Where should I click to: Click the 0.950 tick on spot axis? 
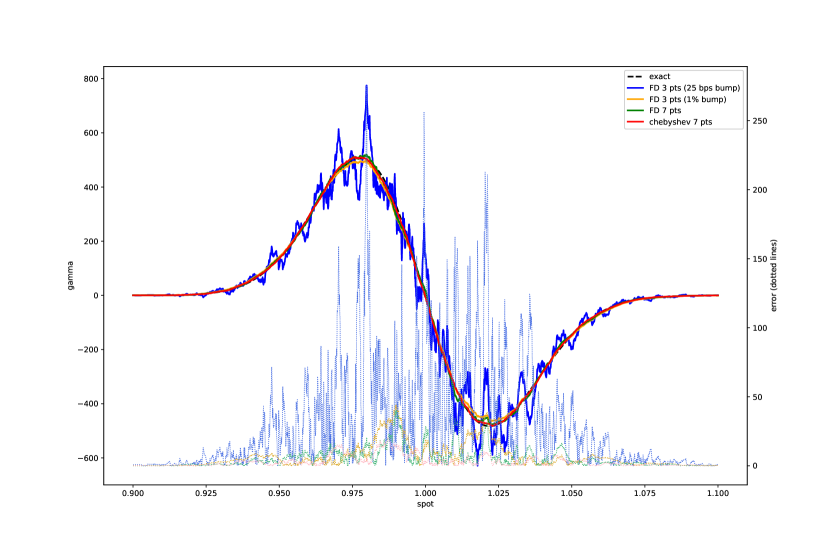tap(279, 493)
